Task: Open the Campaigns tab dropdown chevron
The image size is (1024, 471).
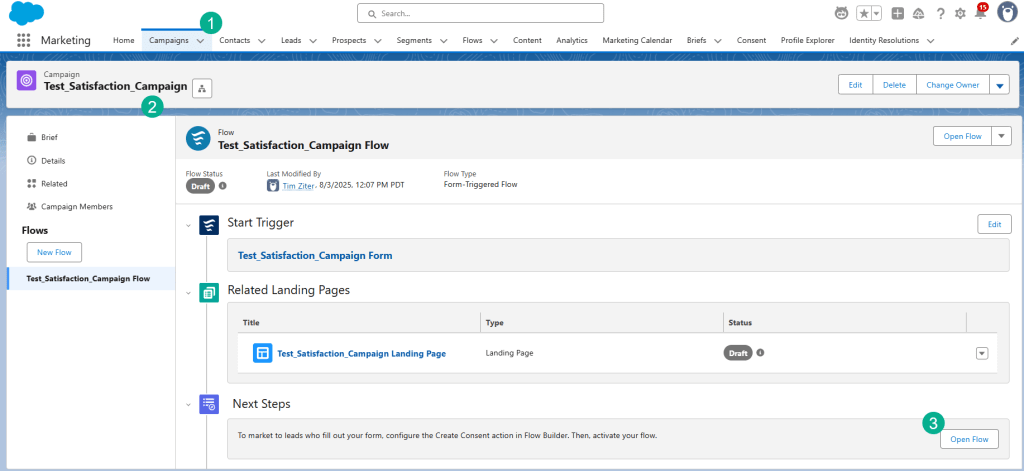Action: (200, 40)
